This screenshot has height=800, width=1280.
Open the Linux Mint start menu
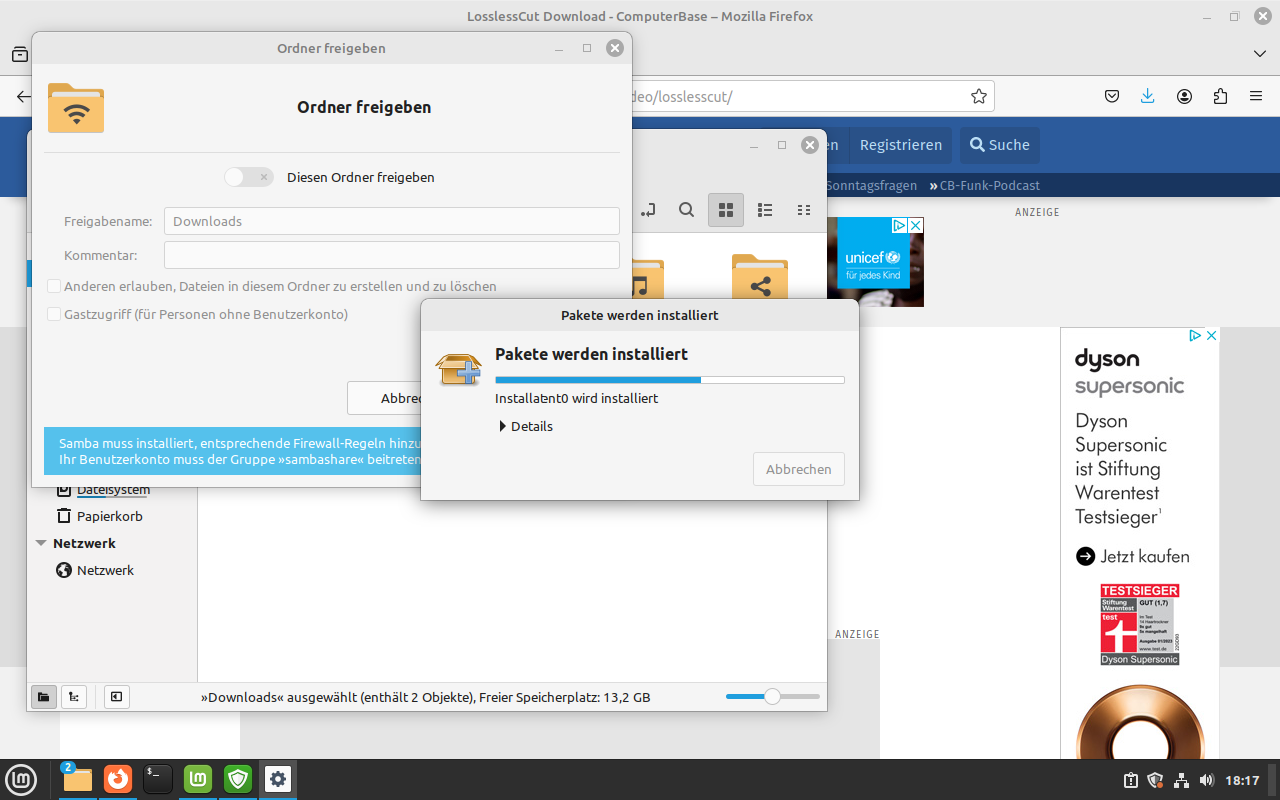(x=21, y=779)
